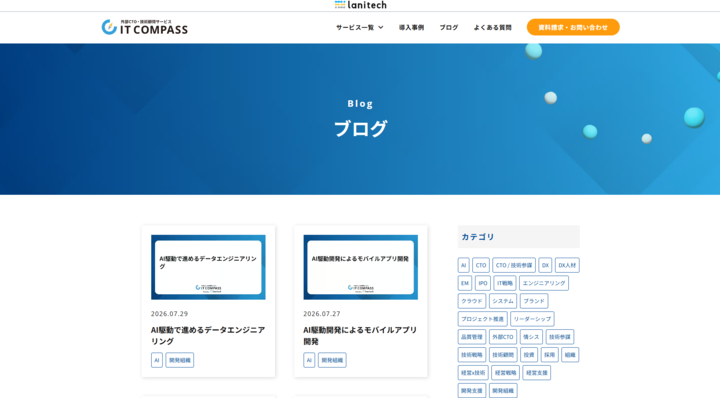720x398 pixels.
Task: Choose the リーダーシップ category tag
Action: (532, 319)
